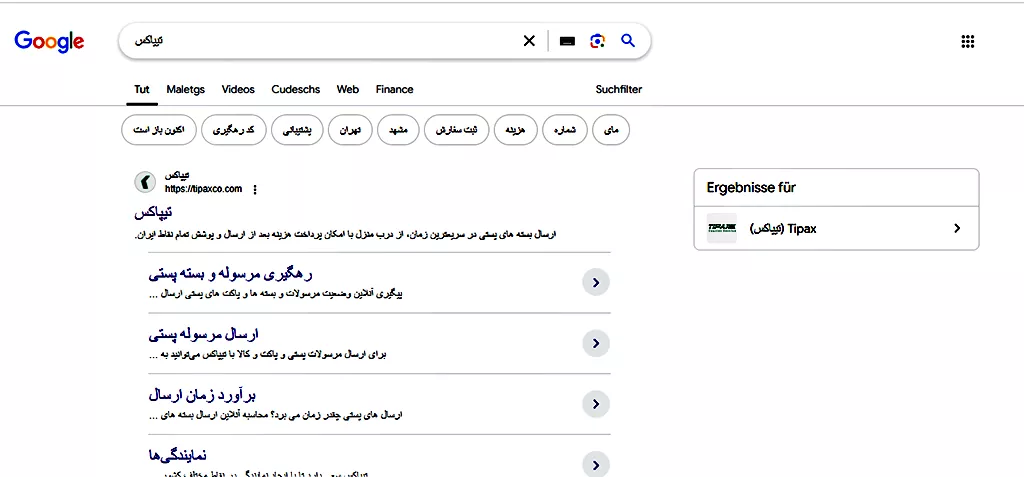Screen dimensions: 1024x477
Task: Click the description starting 'ارسال بسته های پستی در سریعترین زمان'
Action: pyautogui.click(x=345, y=234)
